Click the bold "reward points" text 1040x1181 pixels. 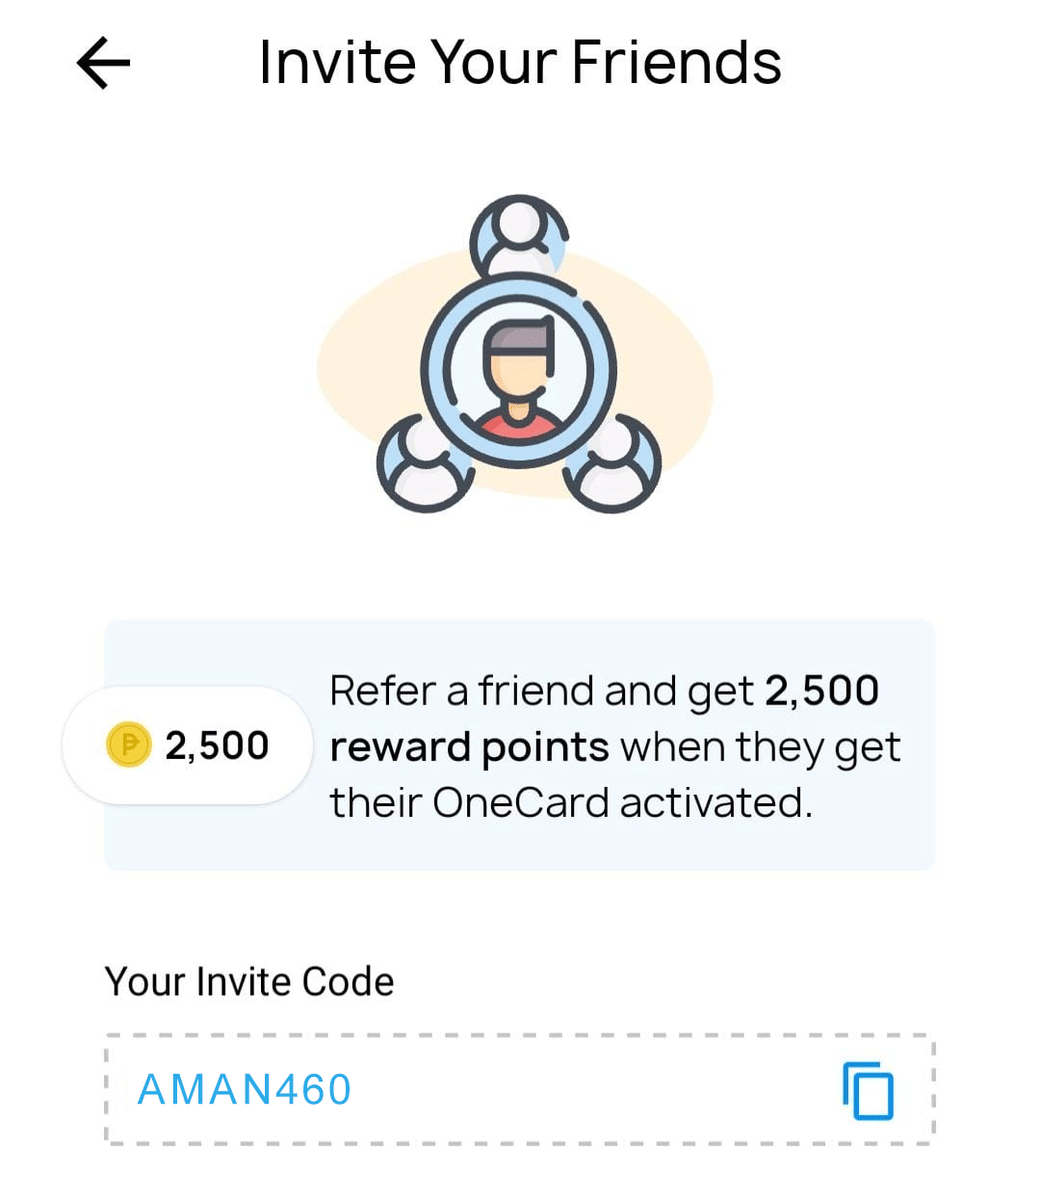pyautogui.click(x=469, y=747)
